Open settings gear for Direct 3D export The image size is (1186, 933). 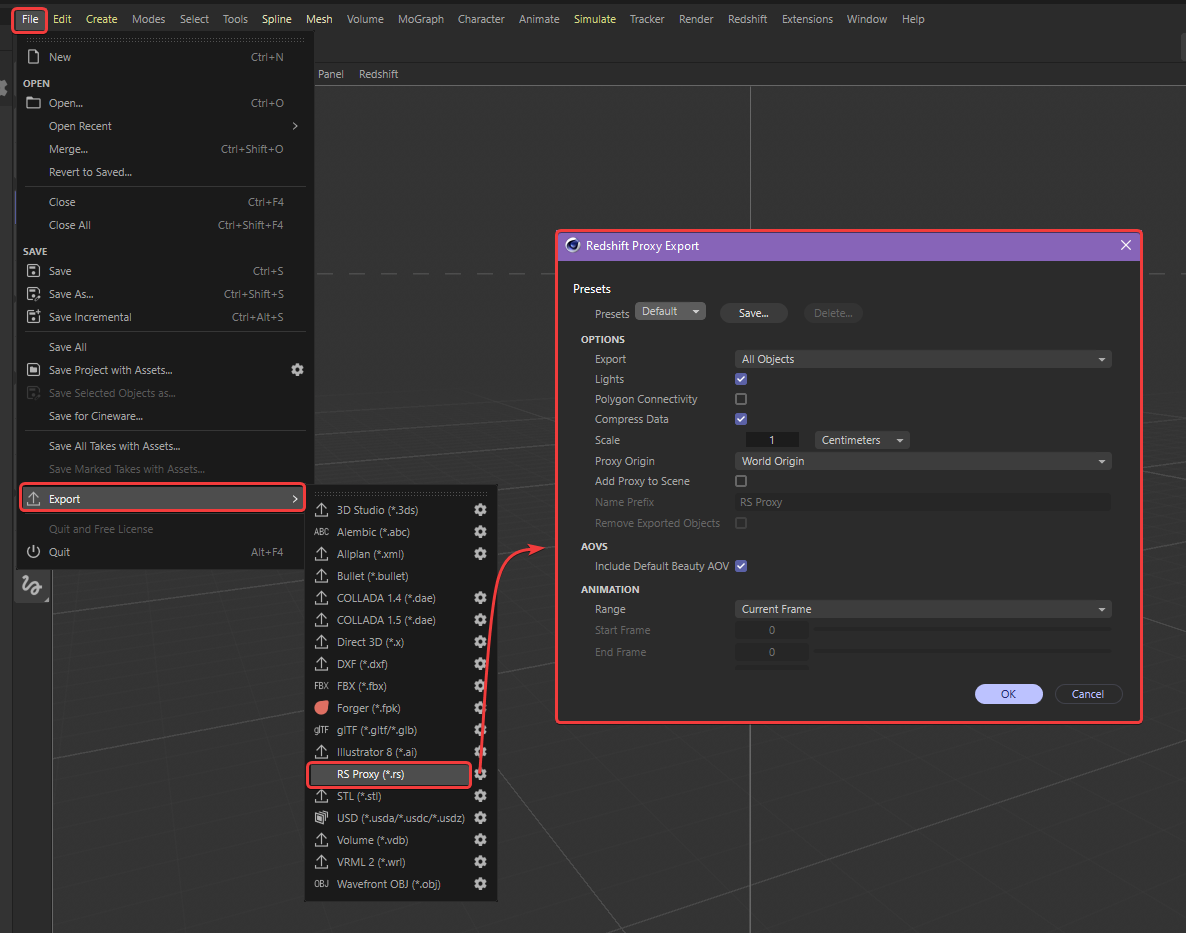point(480,641)
